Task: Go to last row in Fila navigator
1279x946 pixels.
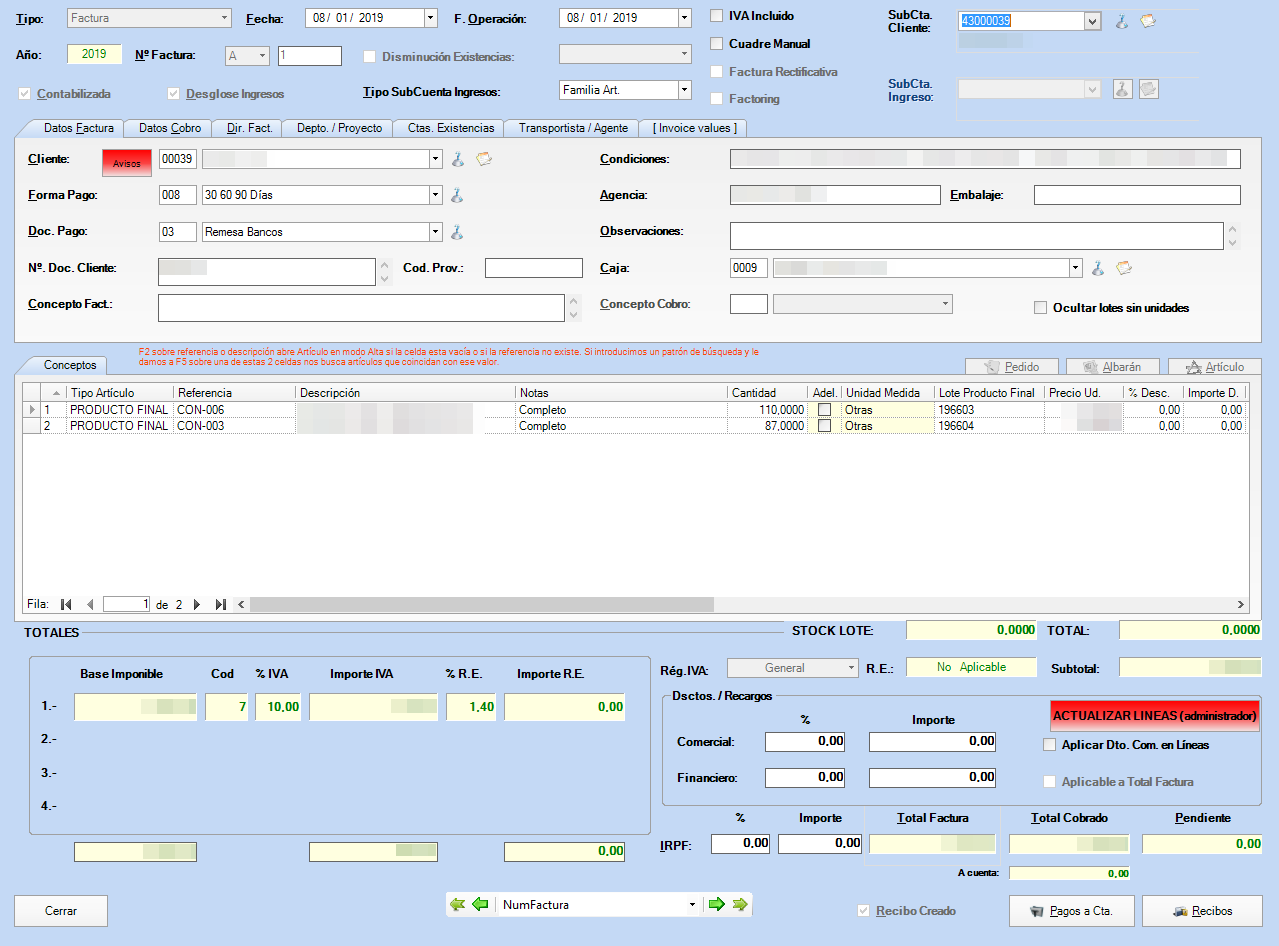Action: tap(221, 605)
